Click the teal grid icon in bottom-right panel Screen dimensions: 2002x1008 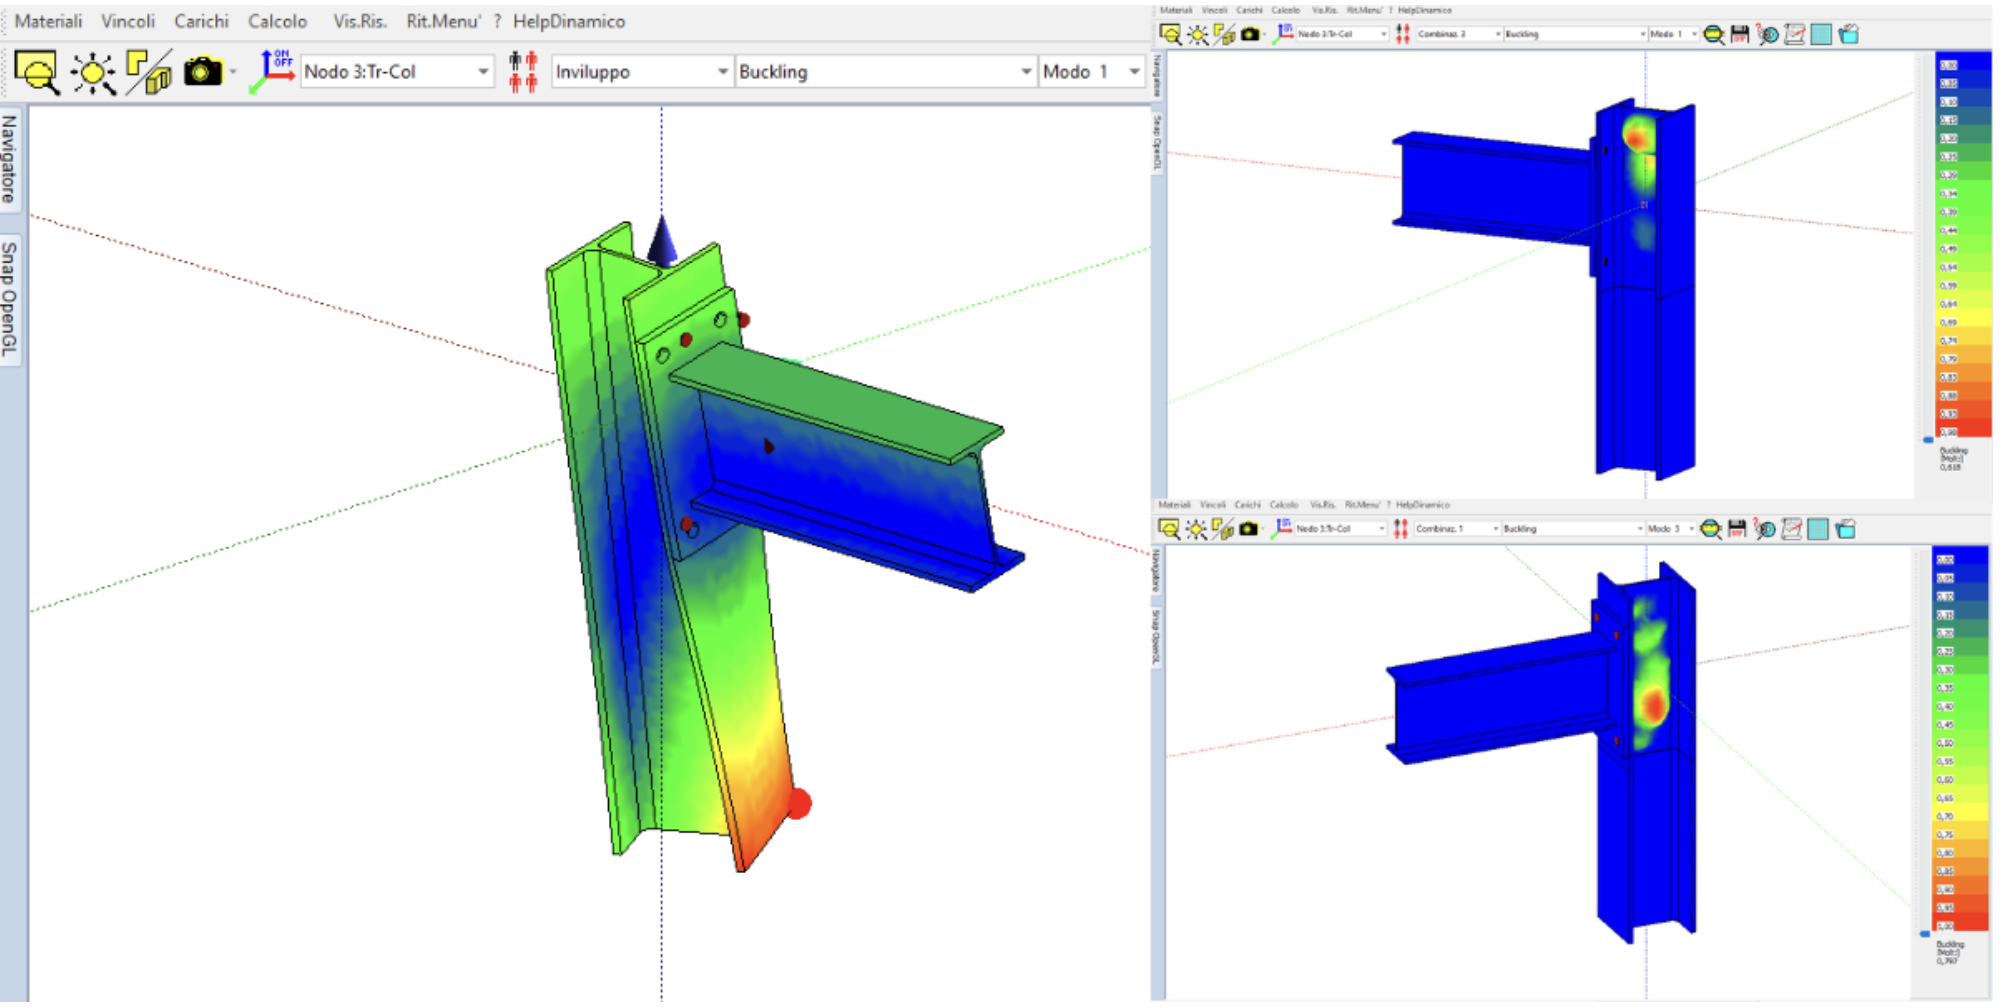point(1818,529)
